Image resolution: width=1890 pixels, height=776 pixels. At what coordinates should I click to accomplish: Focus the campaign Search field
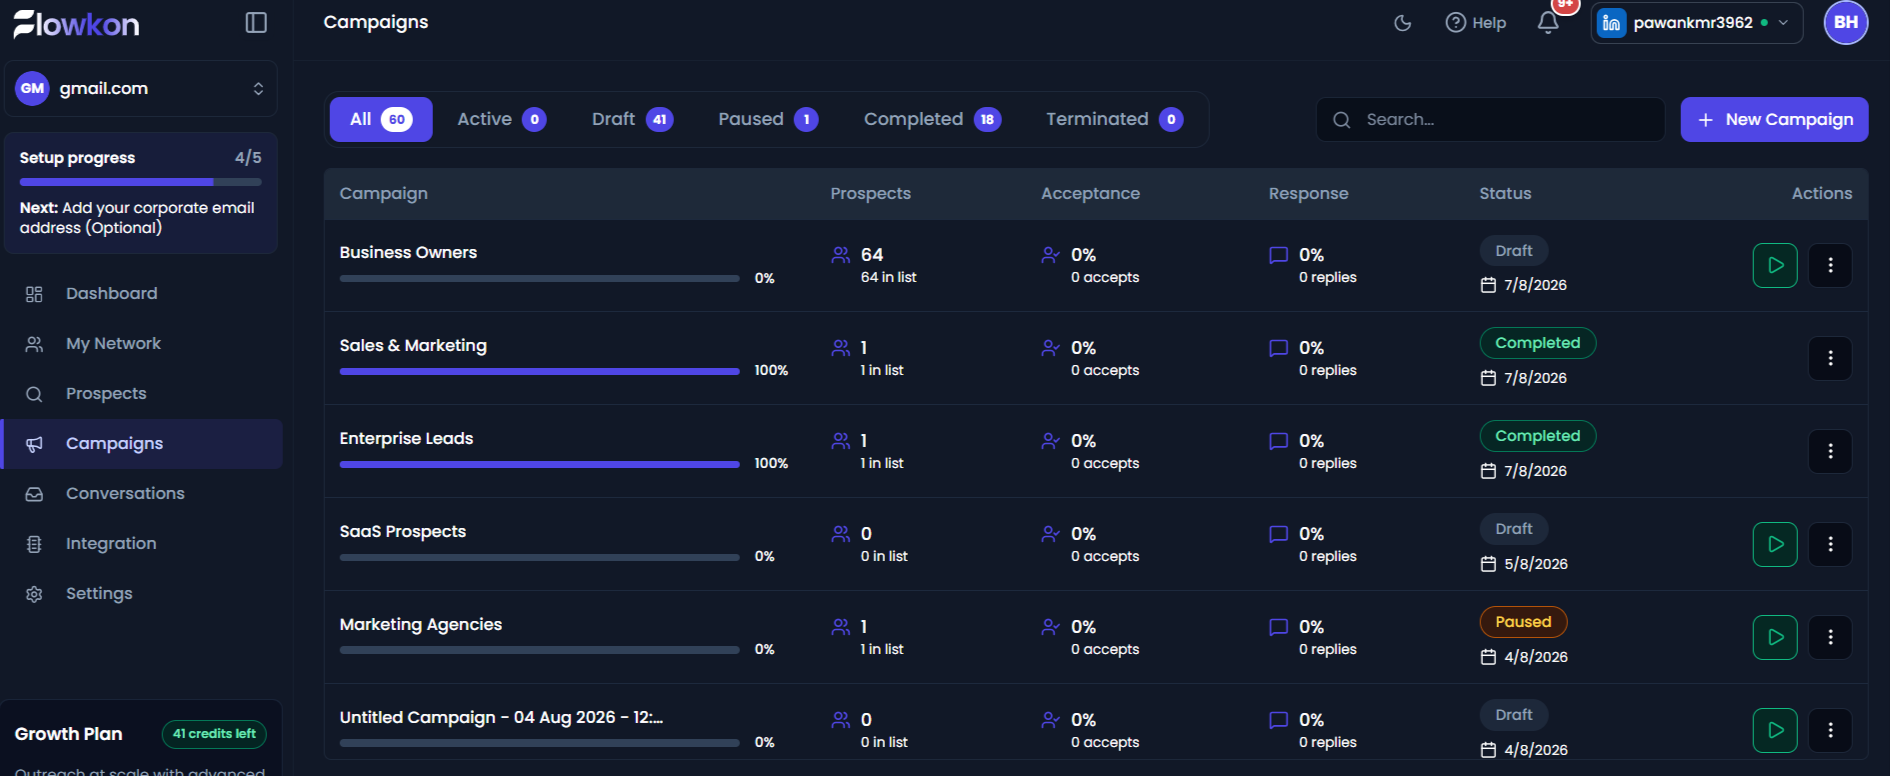point(1490,120)
